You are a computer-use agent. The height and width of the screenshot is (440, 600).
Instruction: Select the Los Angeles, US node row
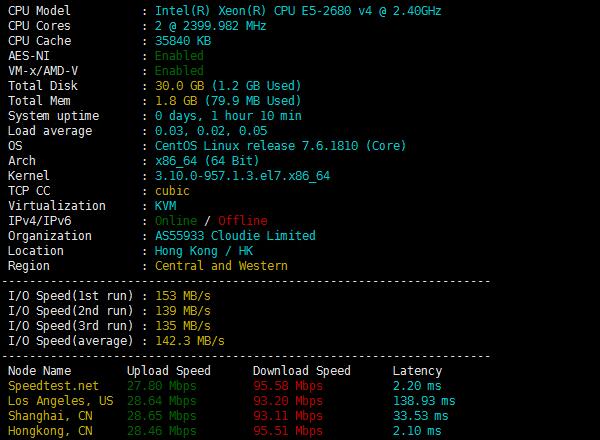pyautogui.click(x=232, y=401)
